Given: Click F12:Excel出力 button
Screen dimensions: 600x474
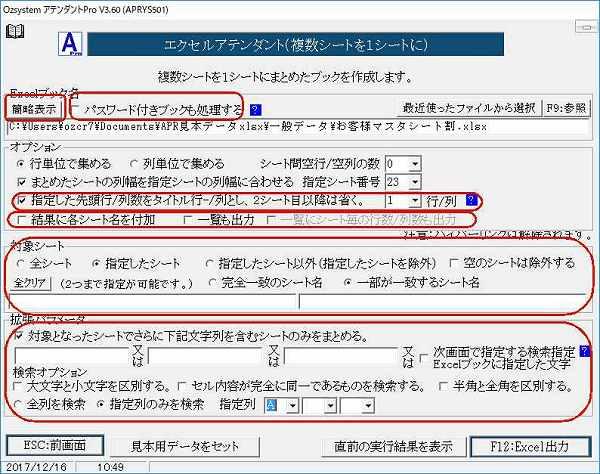Looking at the screenshot, I should [530, 446].
